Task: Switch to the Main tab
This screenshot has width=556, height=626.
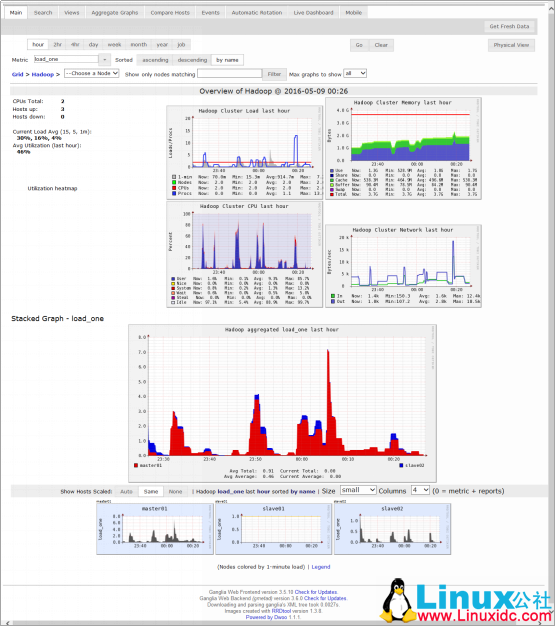Action: click(x=16, y=13)
